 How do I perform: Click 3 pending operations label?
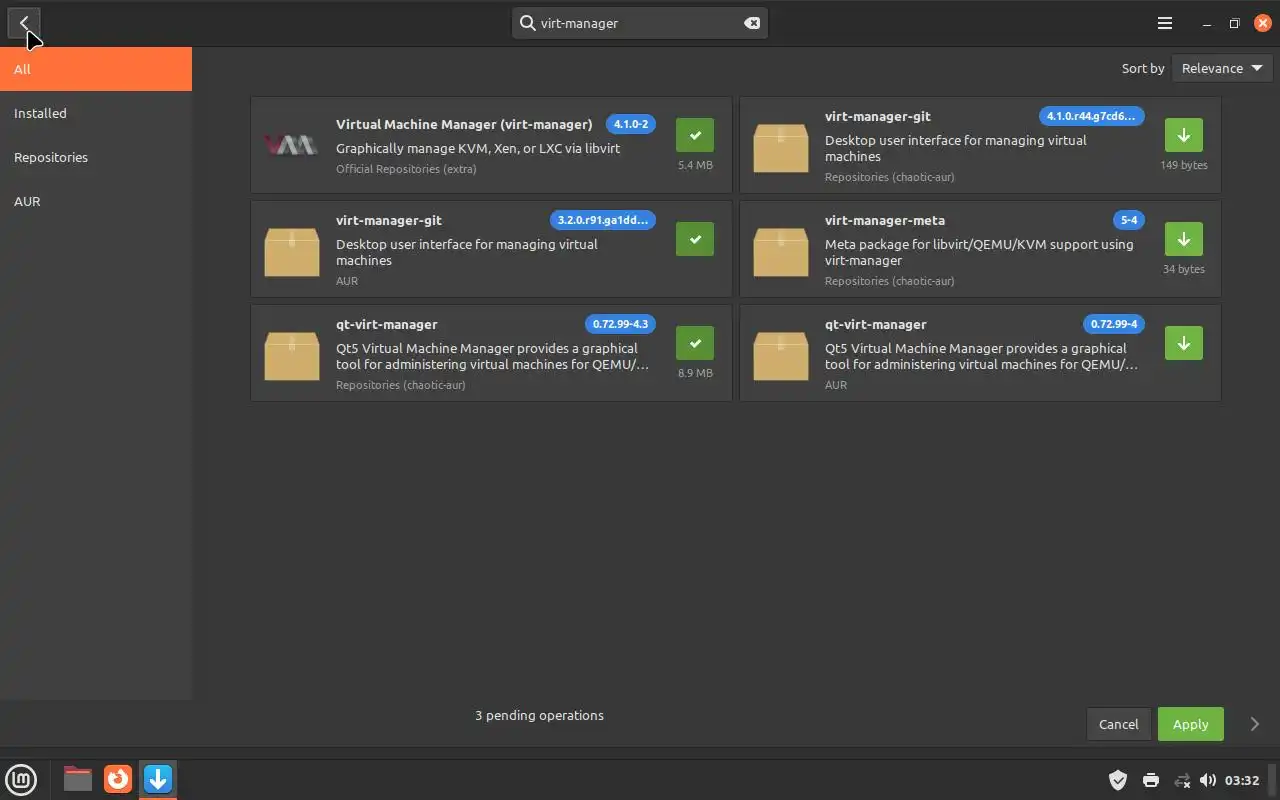pos(539,715)
